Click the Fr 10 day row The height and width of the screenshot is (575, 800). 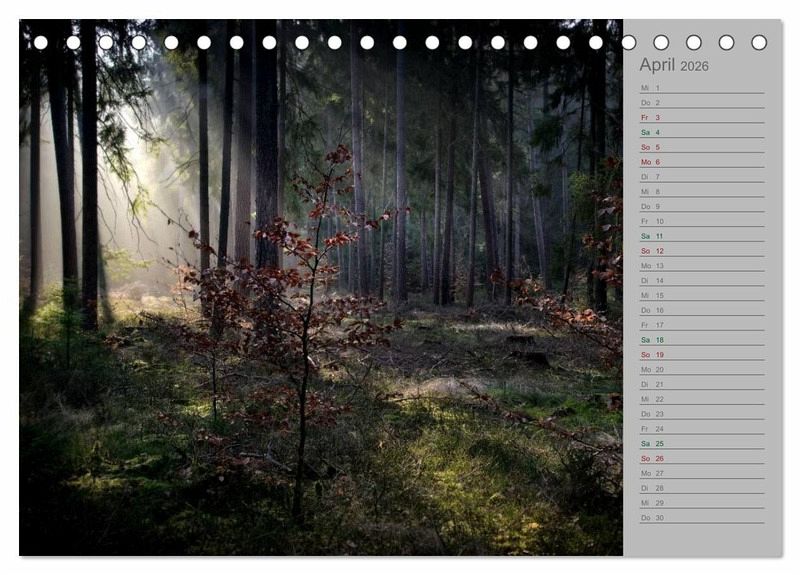(x=701, y=221)
